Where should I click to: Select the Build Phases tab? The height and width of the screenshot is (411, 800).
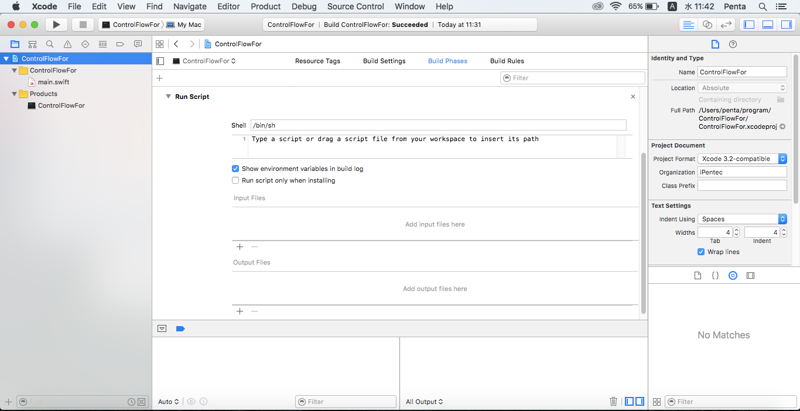pos(447,61)
